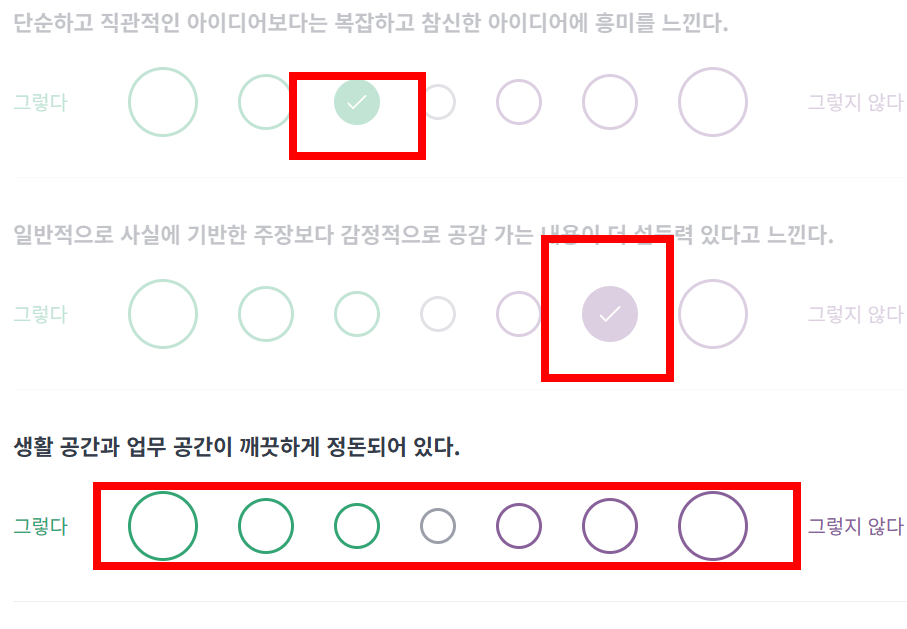Select the checked green circle for the ideas question
The height and width of the screenshot is (629, 907).
[x=357, y=101]
